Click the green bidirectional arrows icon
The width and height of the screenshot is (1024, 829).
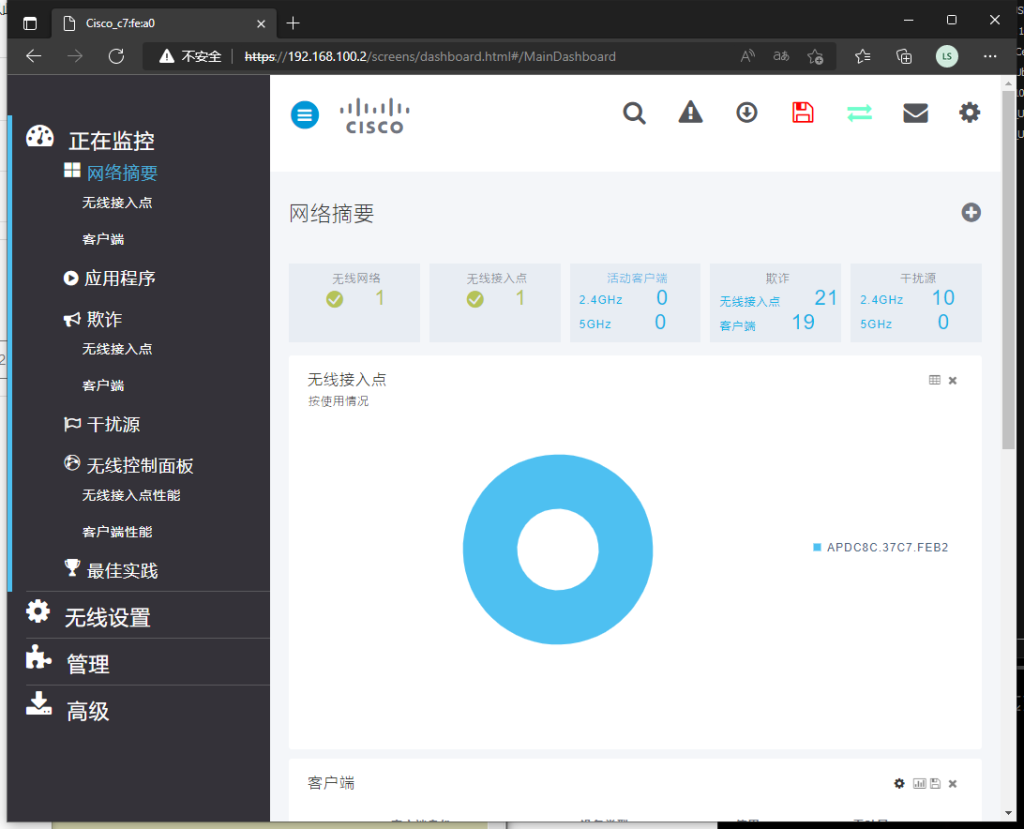(x=859, y=113)
